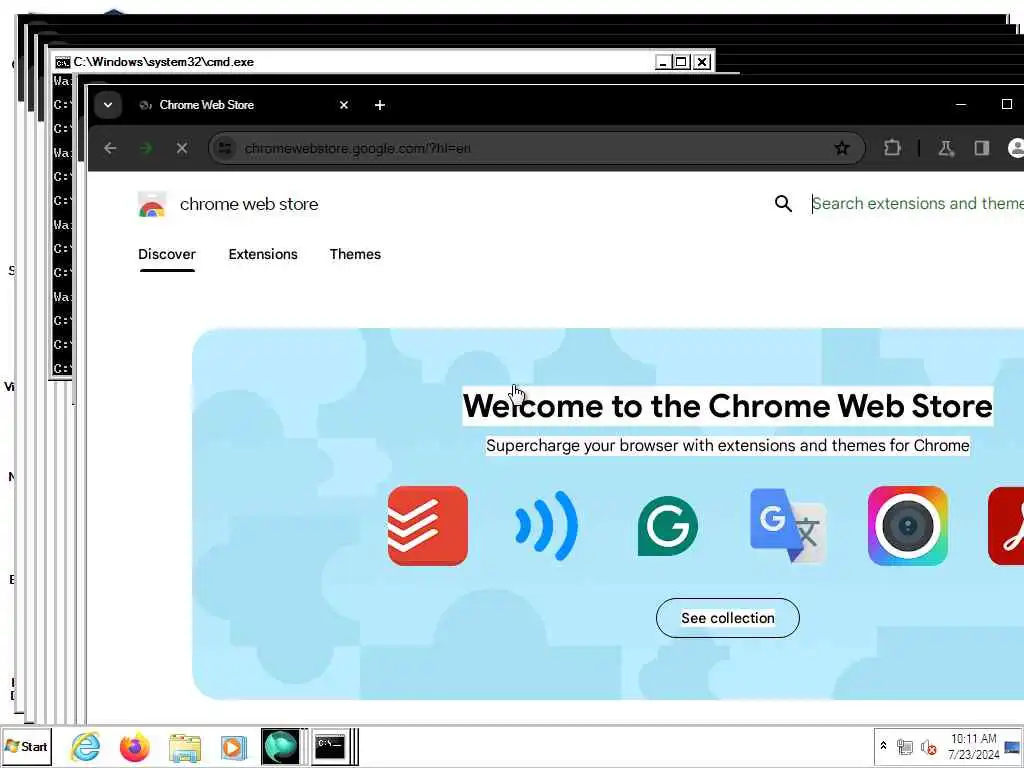The image size is (1024, 768).
Task: Open Windows Media Player from the taskbar
Action: pyautogui.click(x=233, y=748)
